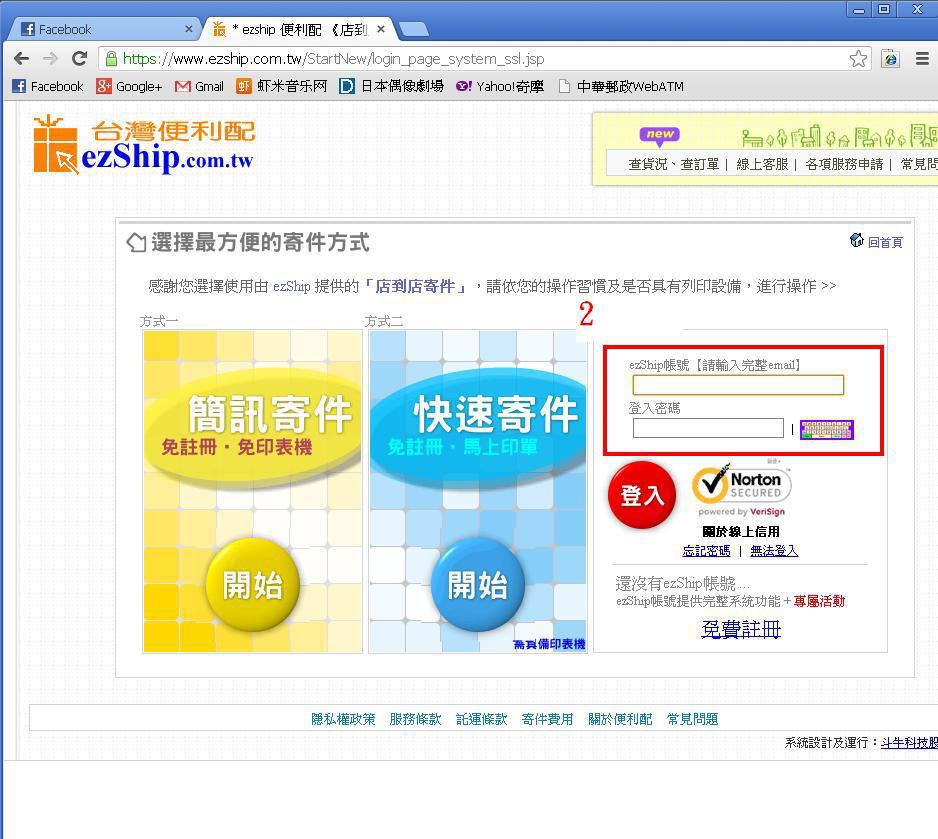The width and height of the screenshot is (938, 839).
Task: Open a new browser tab
Action: 413,29
